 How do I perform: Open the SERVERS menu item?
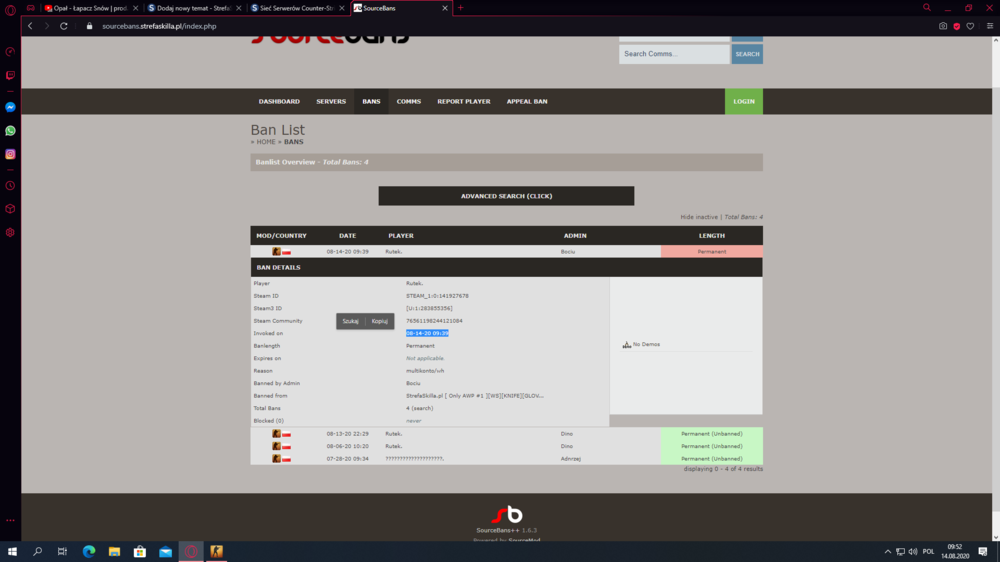[x=331, y=101]
